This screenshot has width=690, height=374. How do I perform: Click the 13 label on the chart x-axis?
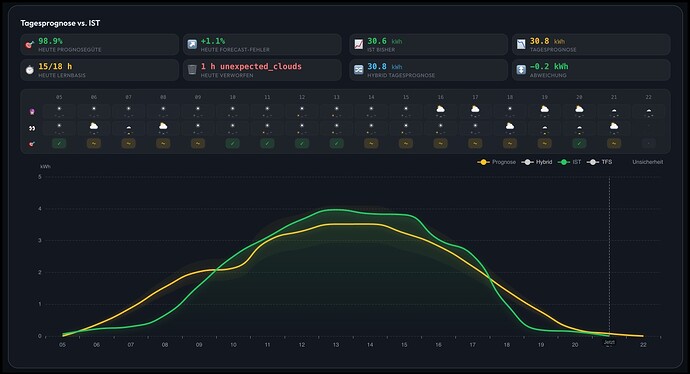pos(336,345)
